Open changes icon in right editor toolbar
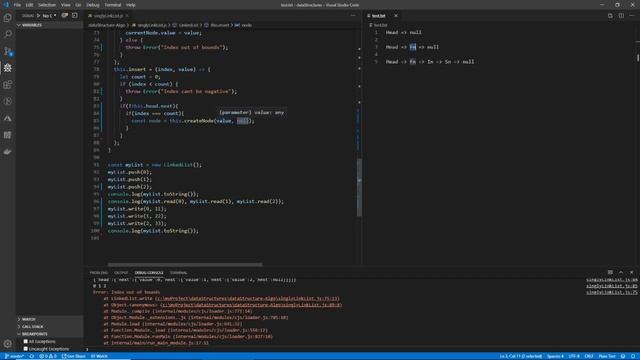The image size is (640, 360). click(x=610, y=16)
